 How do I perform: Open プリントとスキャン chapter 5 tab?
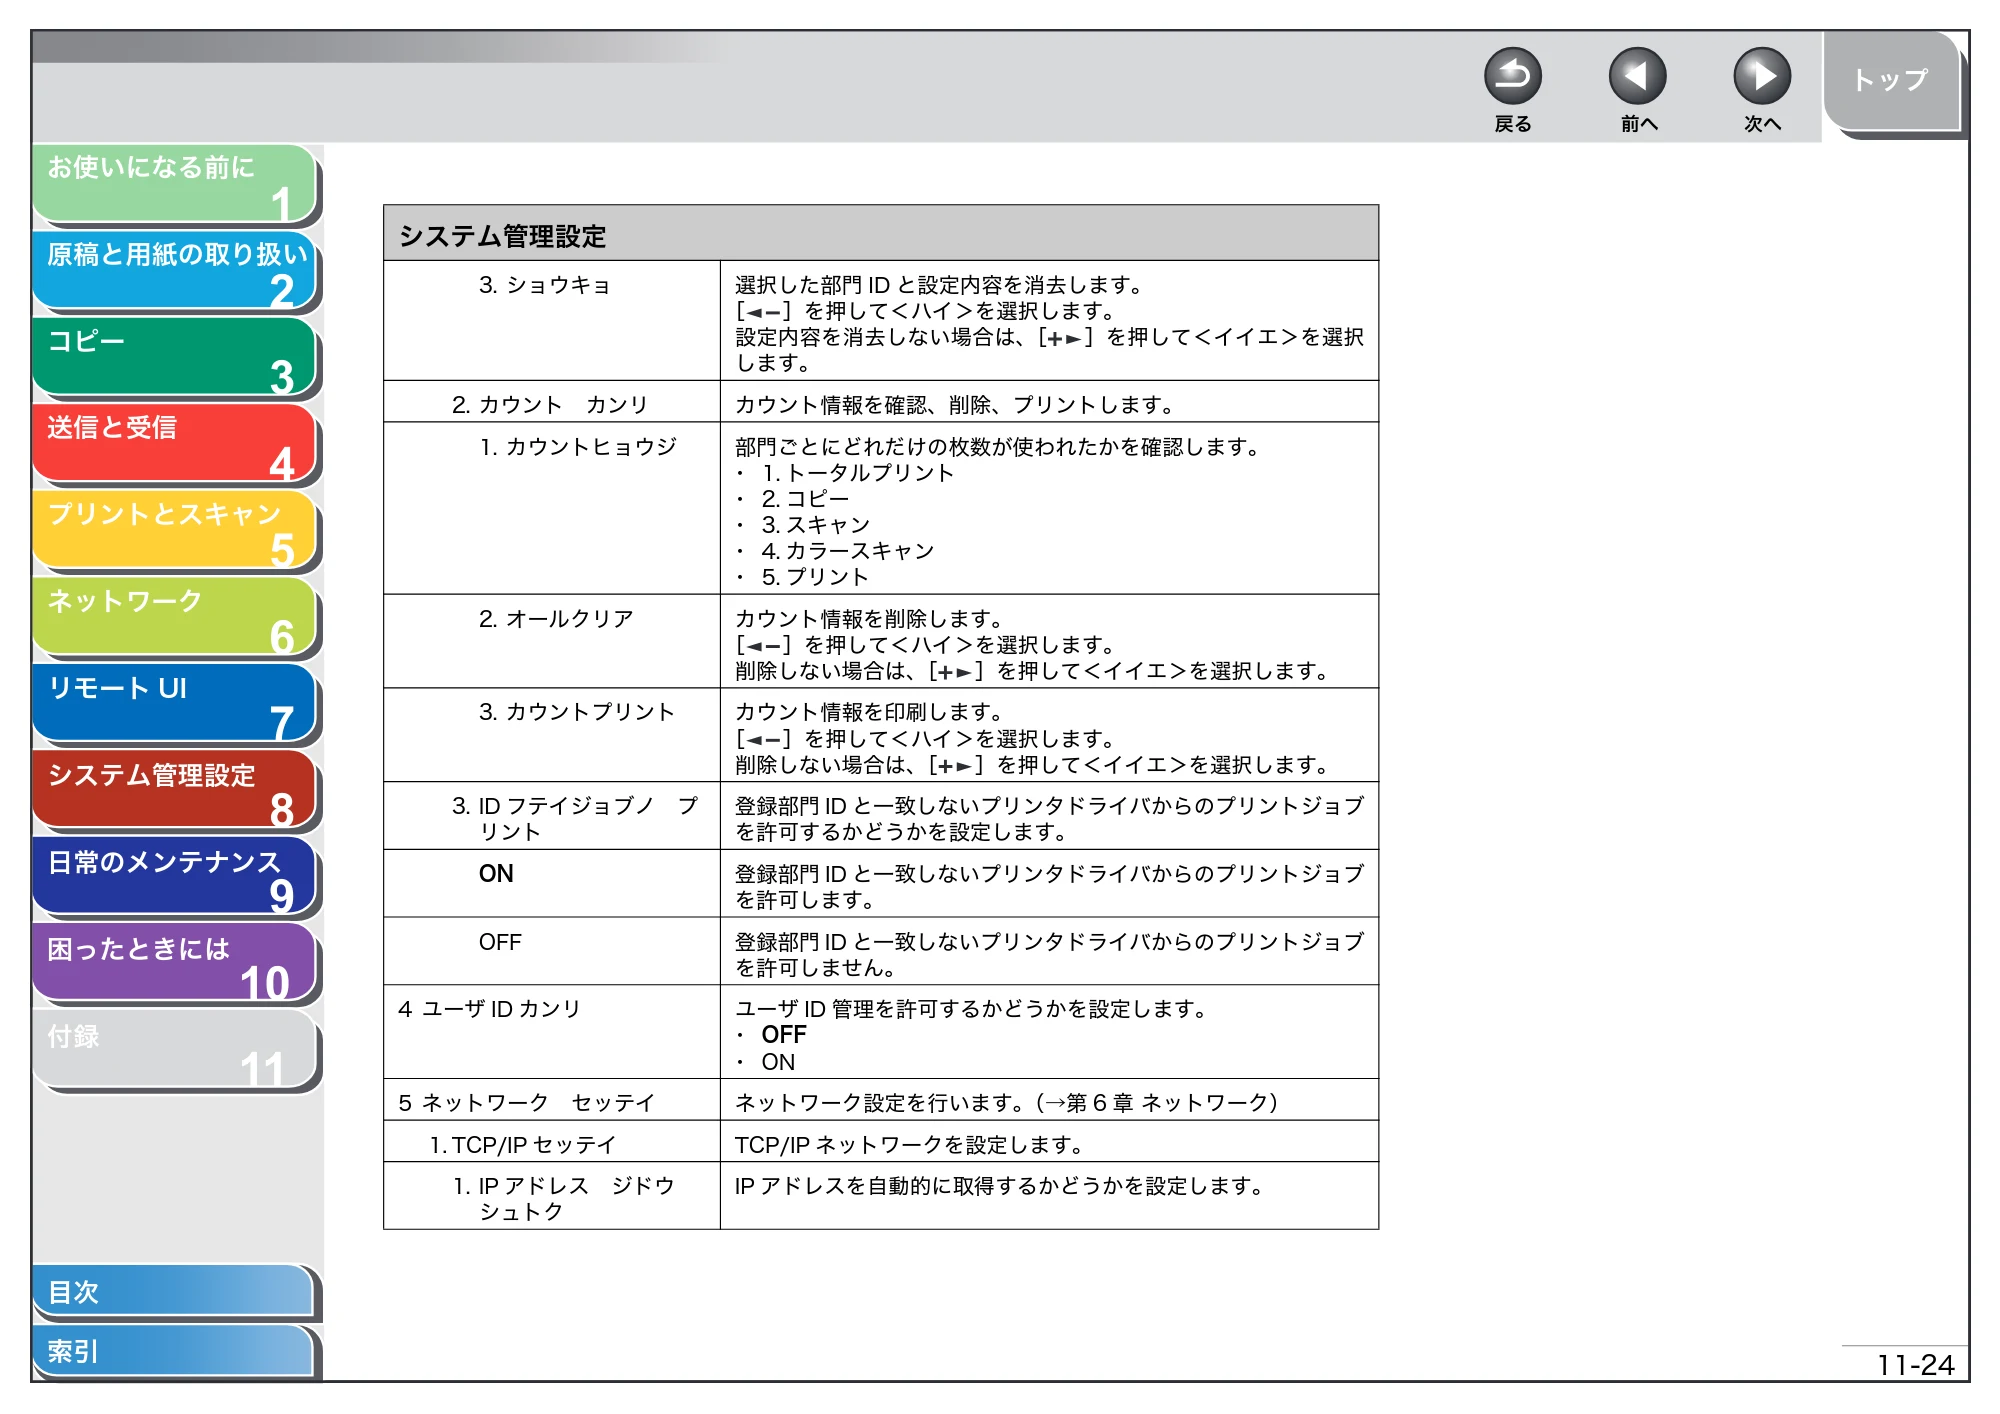[175, 530]
